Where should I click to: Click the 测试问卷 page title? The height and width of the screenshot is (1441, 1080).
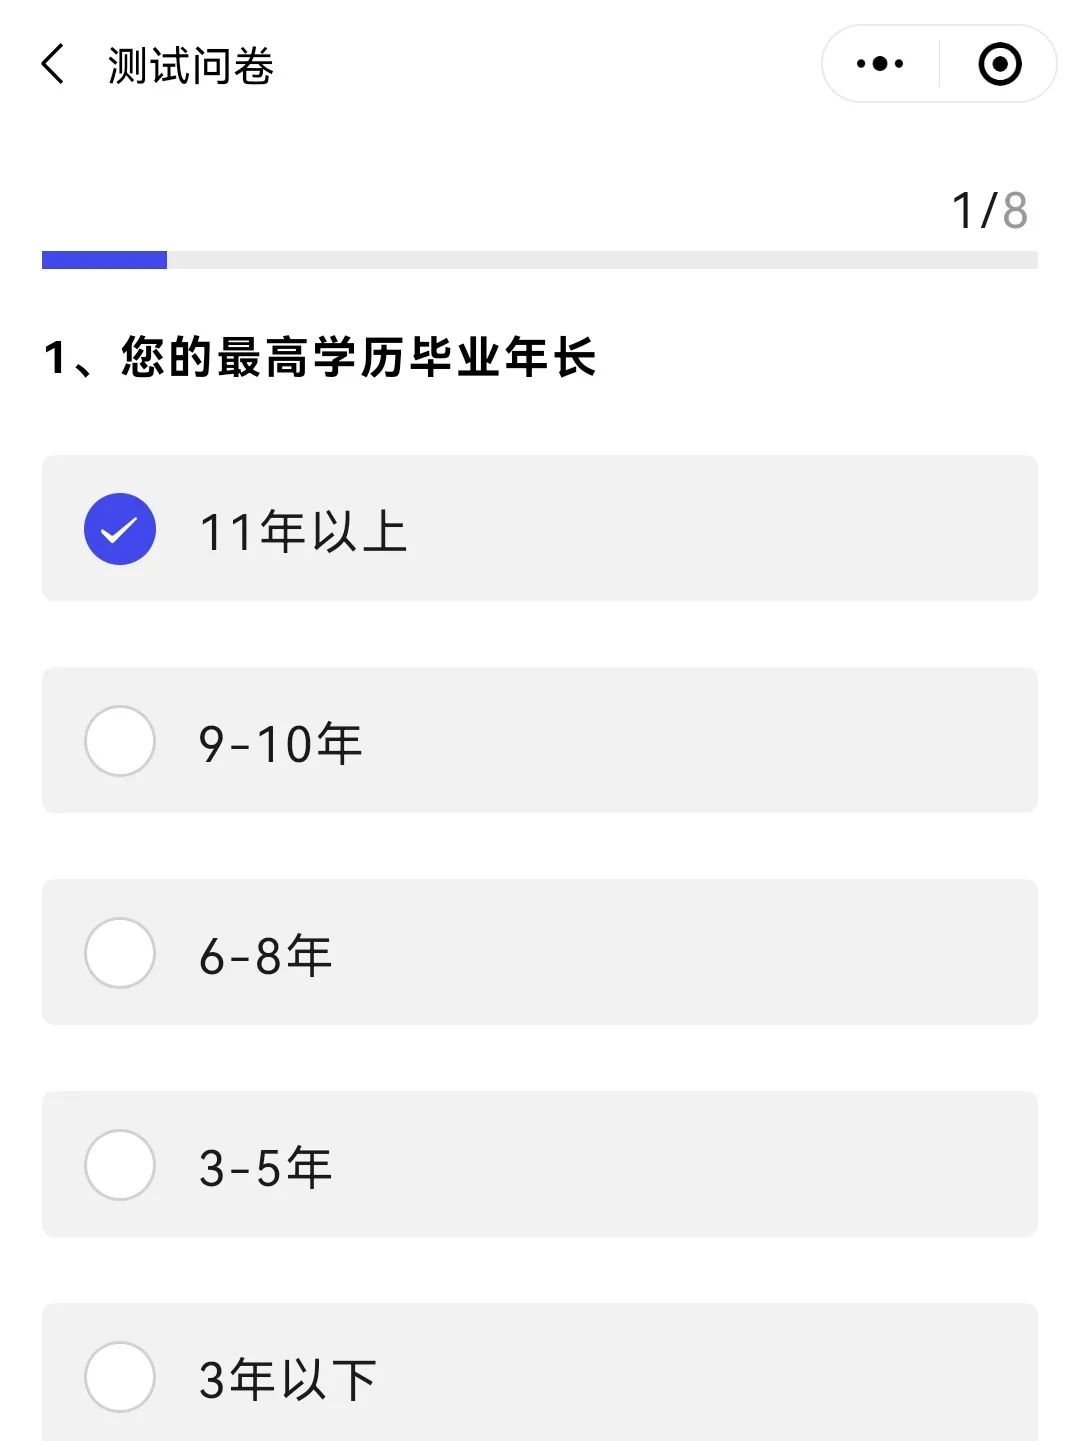(x=191, y=66)
